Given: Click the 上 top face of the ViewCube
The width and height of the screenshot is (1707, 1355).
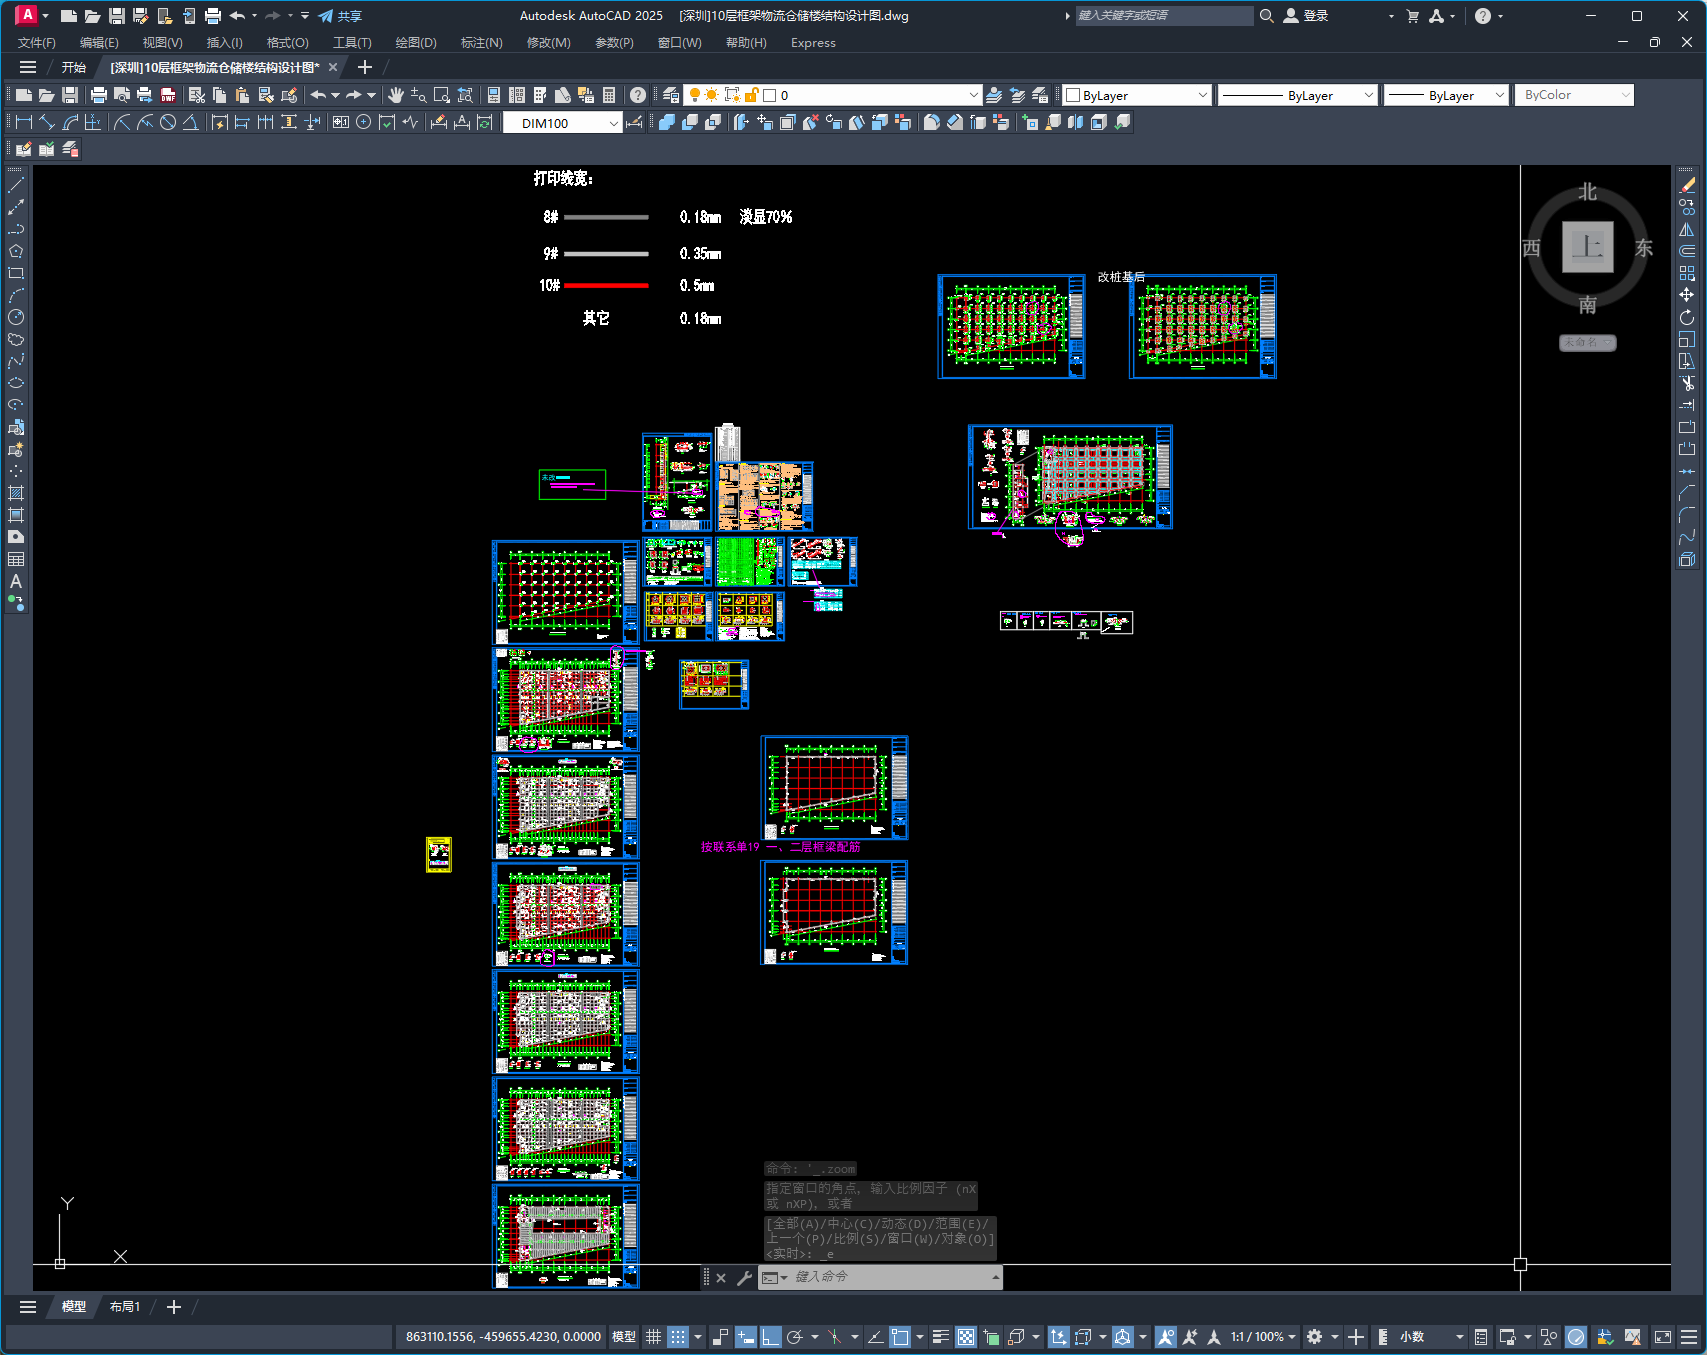Looking at the screenshot, I should click(x=1588, y=246).
